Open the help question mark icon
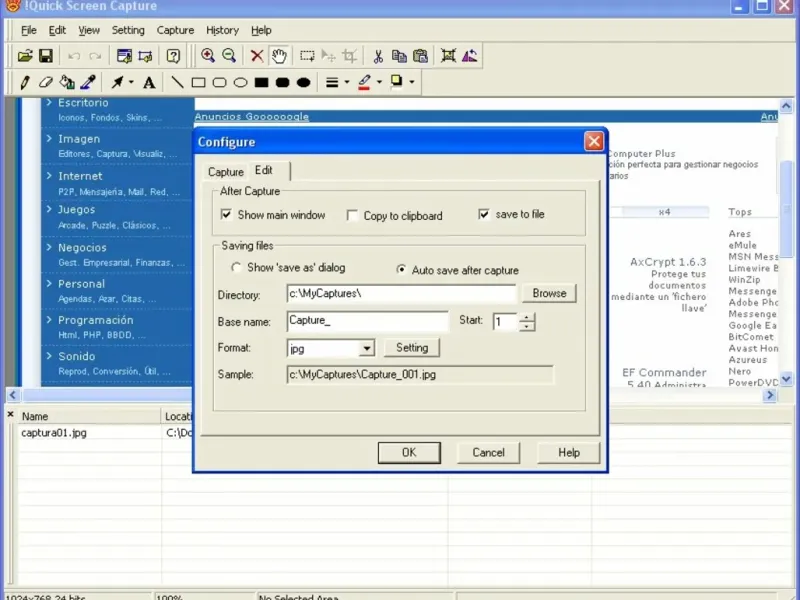Viewport: 800px width, 600px height. point(173,56)
